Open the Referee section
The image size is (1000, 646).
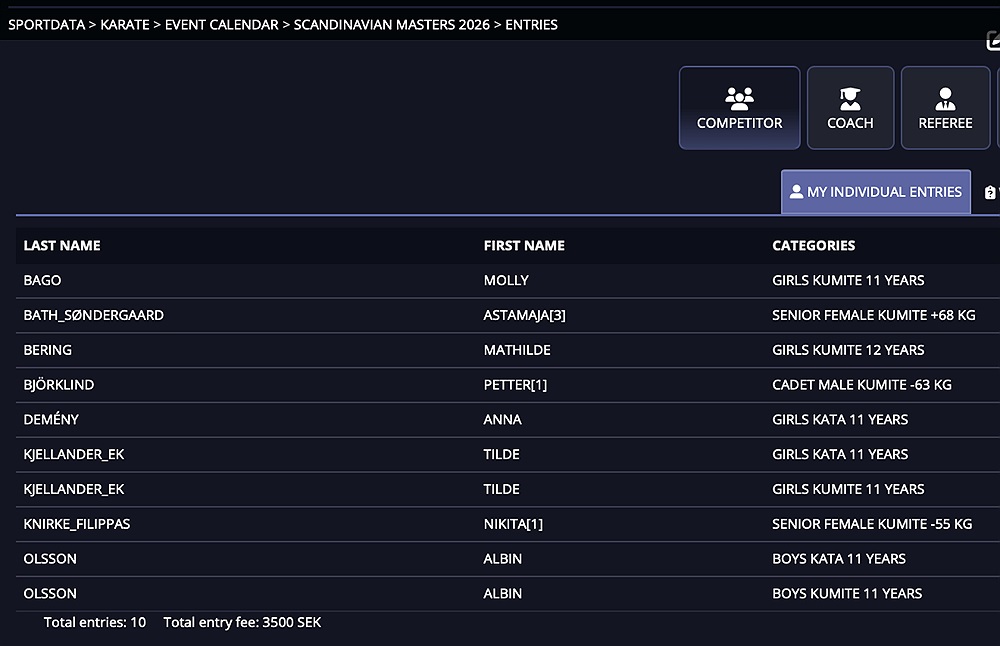pyautogui.click(x=945, y=108)
